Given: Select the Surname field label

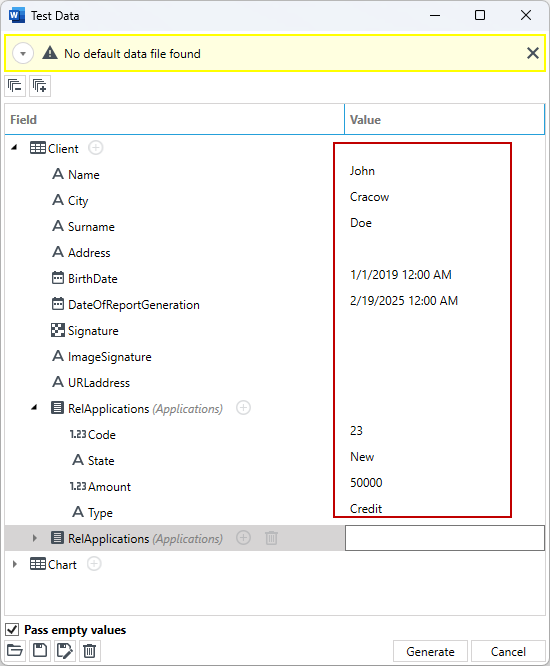Looking at the screenshot, I should coord(91,226).
